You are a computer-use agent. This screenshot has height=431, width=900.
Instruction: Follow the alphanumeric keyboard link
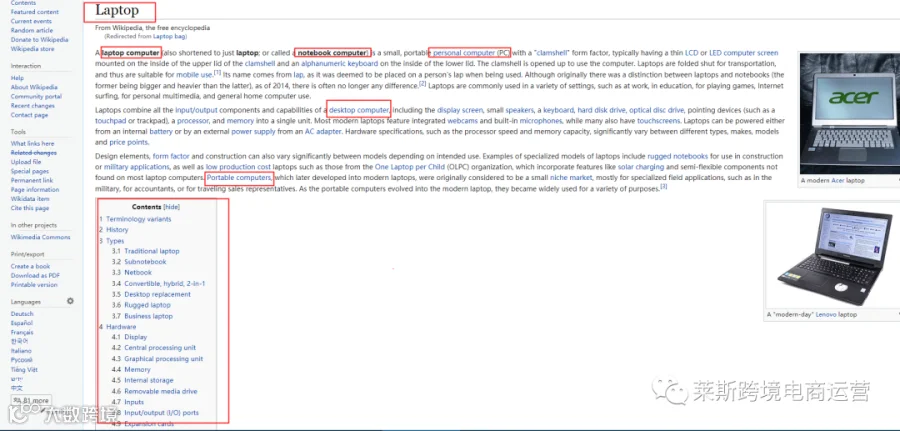[x=339, y=64]
